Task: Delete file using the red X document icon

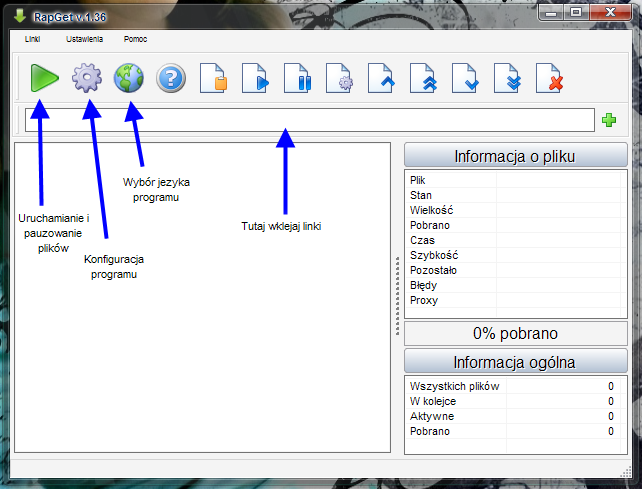Action: tap(550, 78)
